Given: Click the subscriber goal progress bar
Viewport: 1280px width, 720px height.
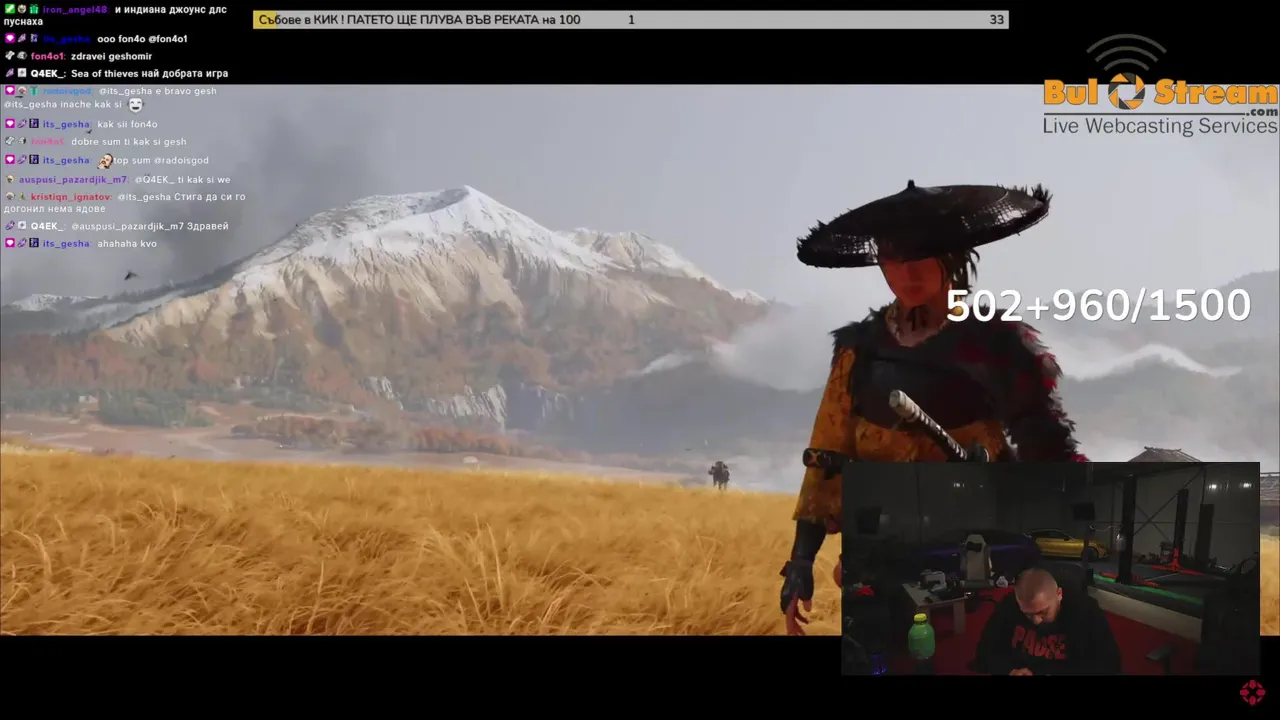Looking at the screenshot, I should pyautogui.click(x=630, y=19).
